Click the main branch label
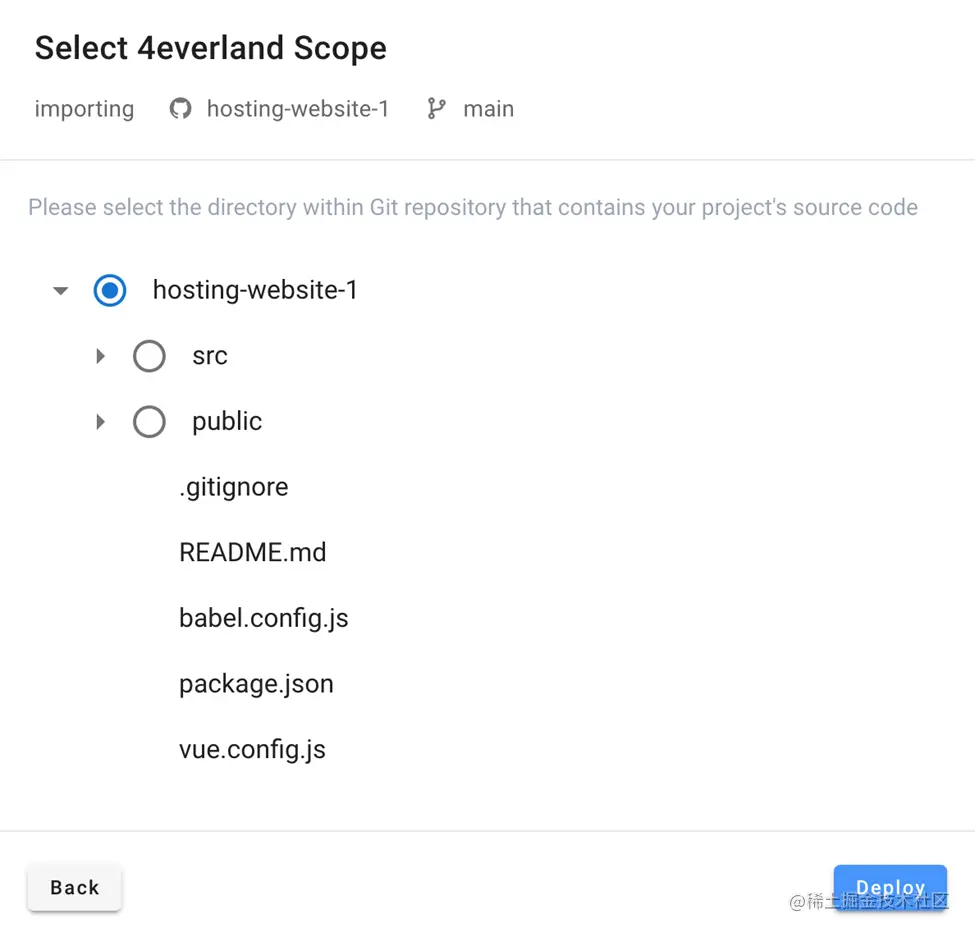Image resolution: width=975 pixels, height=937 pixels. point(488,109)
